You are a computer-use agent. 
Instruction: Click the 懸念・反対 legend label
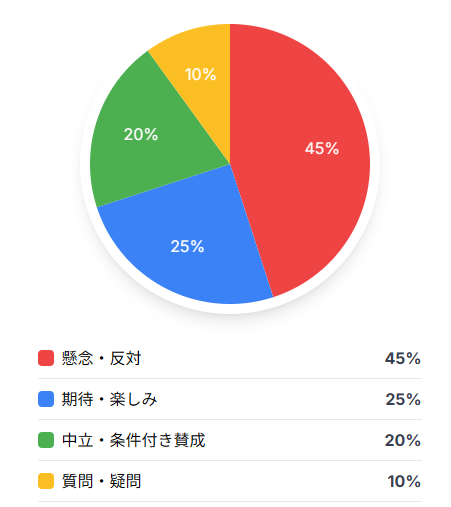point(101,358)
